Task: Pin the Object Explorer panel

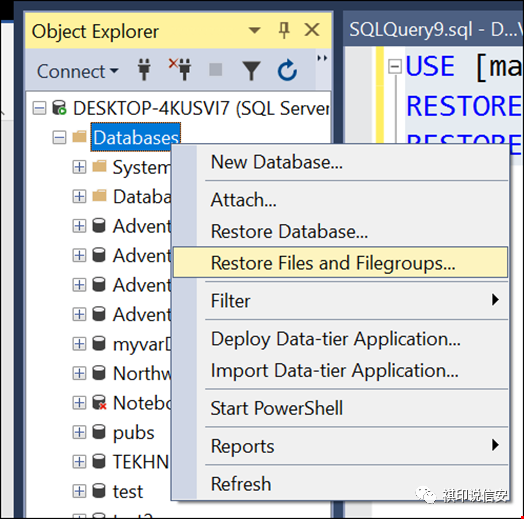Action: [x=284, y=30]
